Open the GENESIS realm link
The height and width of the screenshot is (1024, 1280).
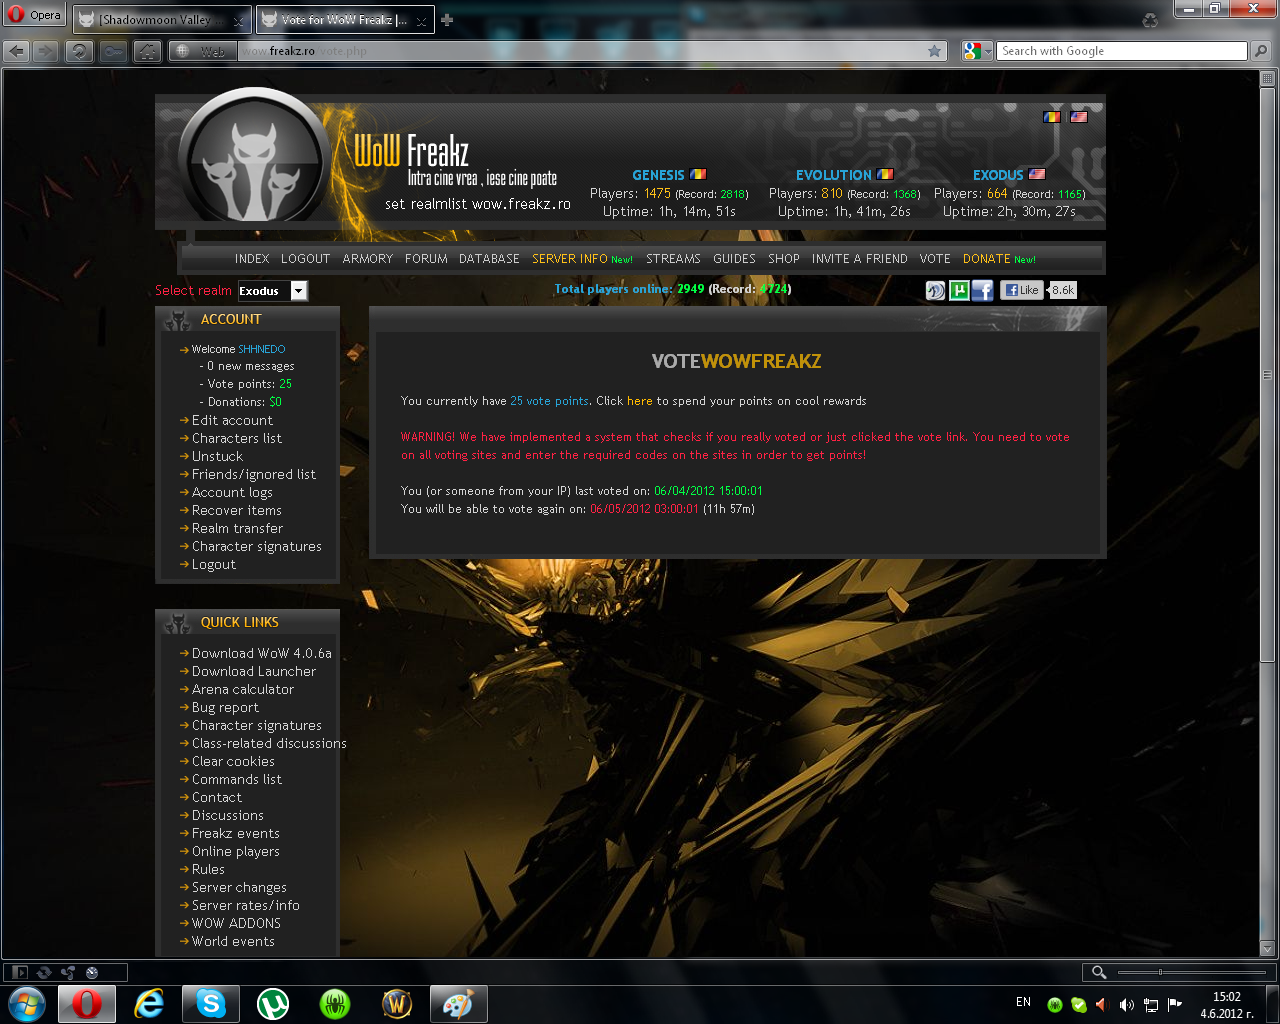pos(658,175)
